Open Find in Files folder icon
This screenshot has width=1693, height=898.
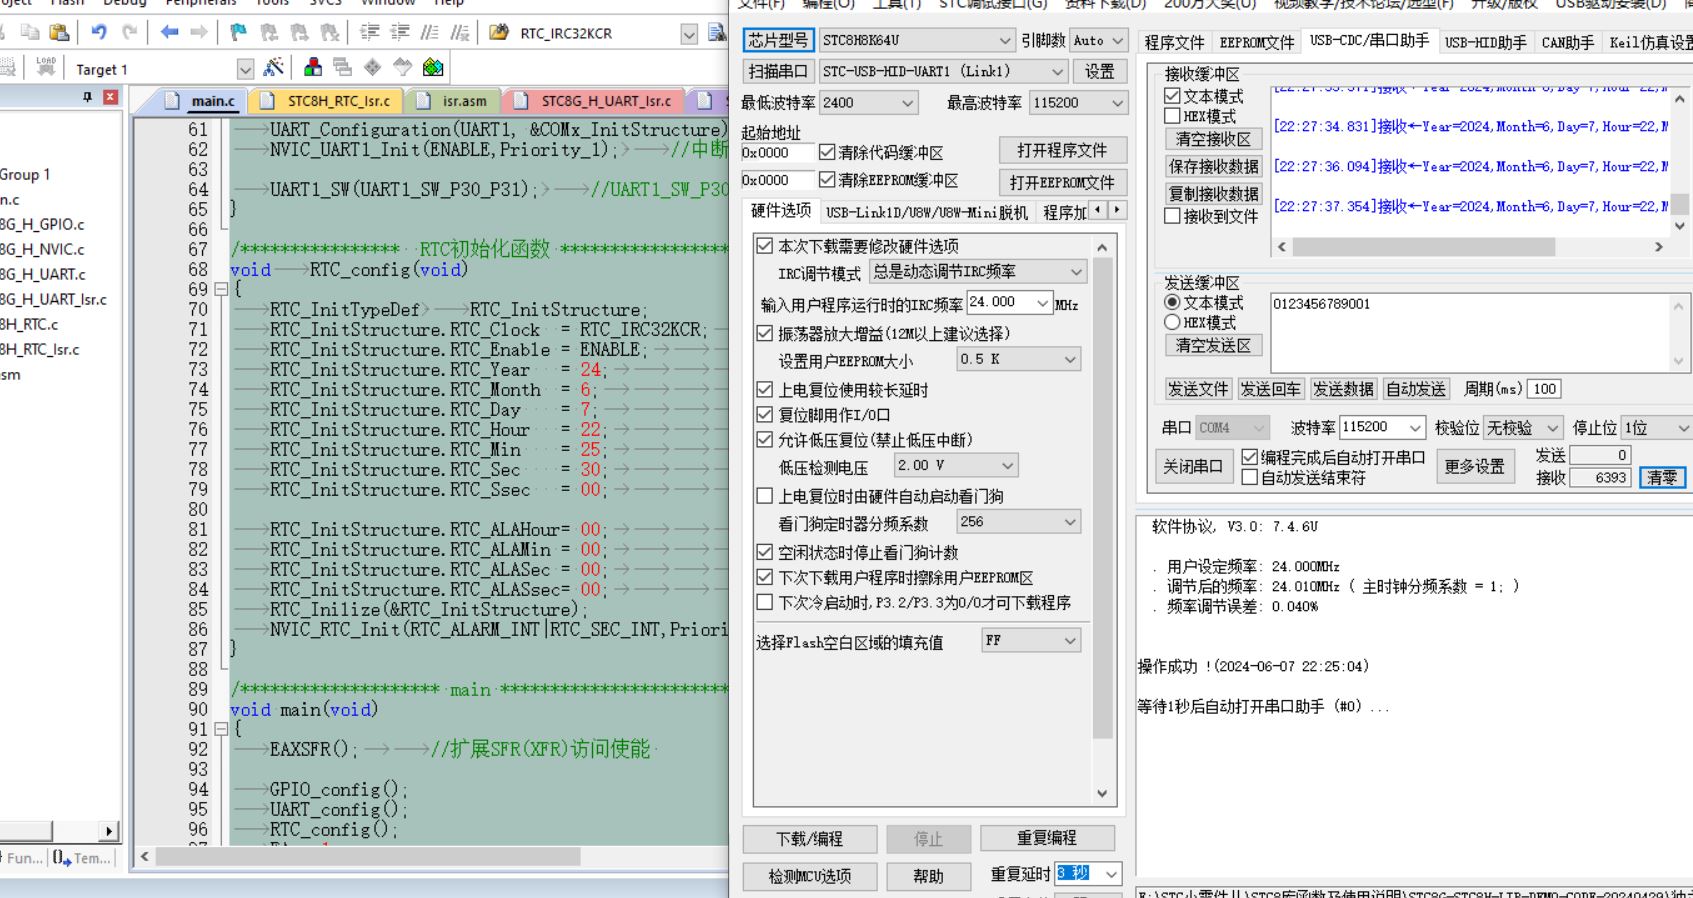(499, 33)
